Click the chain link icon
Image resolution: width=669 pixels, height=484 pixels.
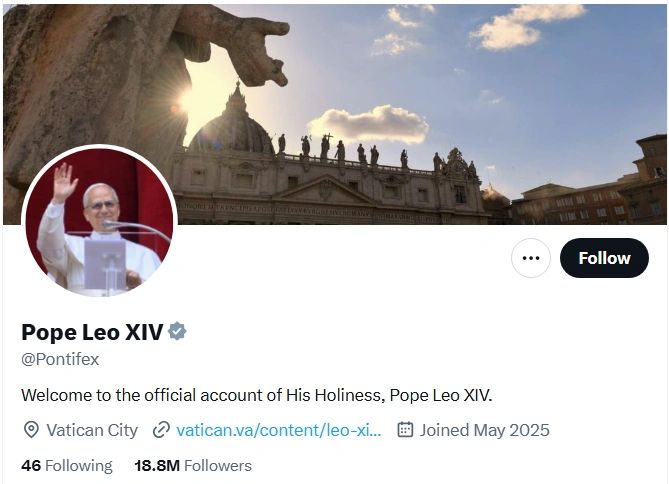click(161, 430)
